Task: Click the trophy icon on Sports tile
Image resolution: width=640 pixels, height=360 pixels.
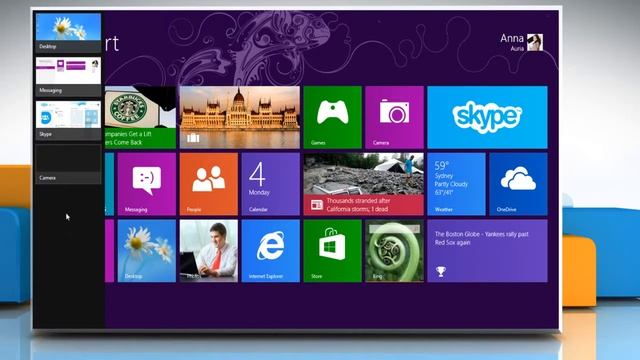Action: tap(440, 271)
